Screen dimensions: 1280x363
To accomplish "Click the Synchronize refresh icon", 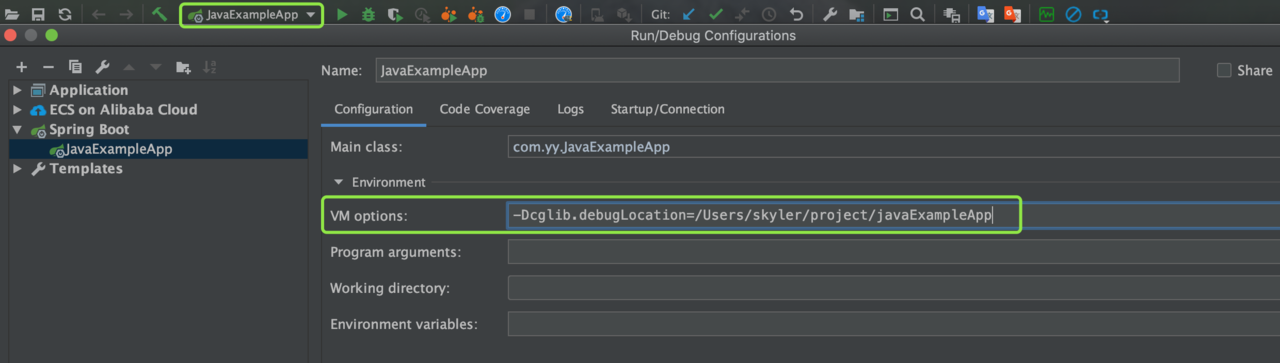I will pos(64,14).
